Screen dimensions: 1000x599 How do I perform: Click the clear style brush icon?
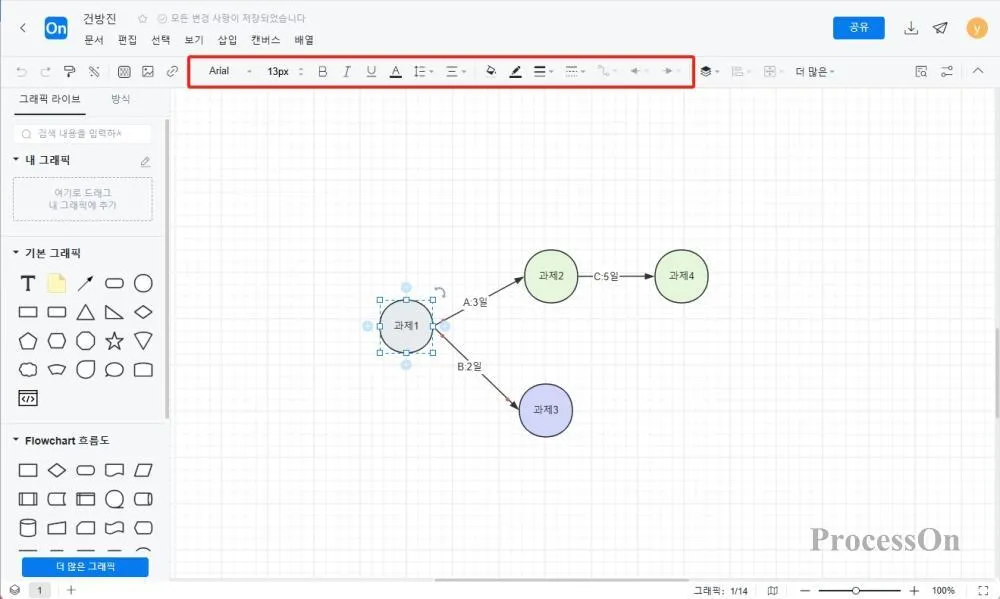pyautogui.click(x=94, y=71)
